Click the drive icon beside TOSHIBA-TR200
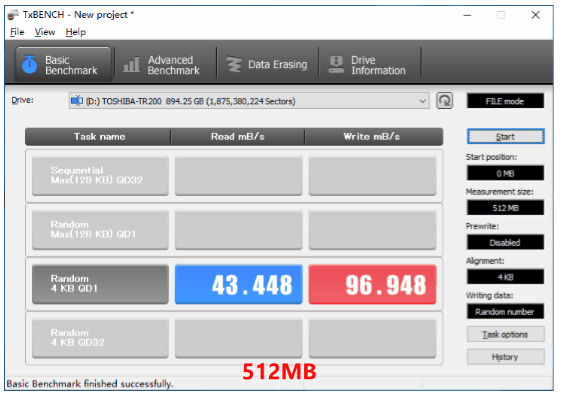Image resolution: width=562 pixels, height=396 pixels. tap(77, 101)
